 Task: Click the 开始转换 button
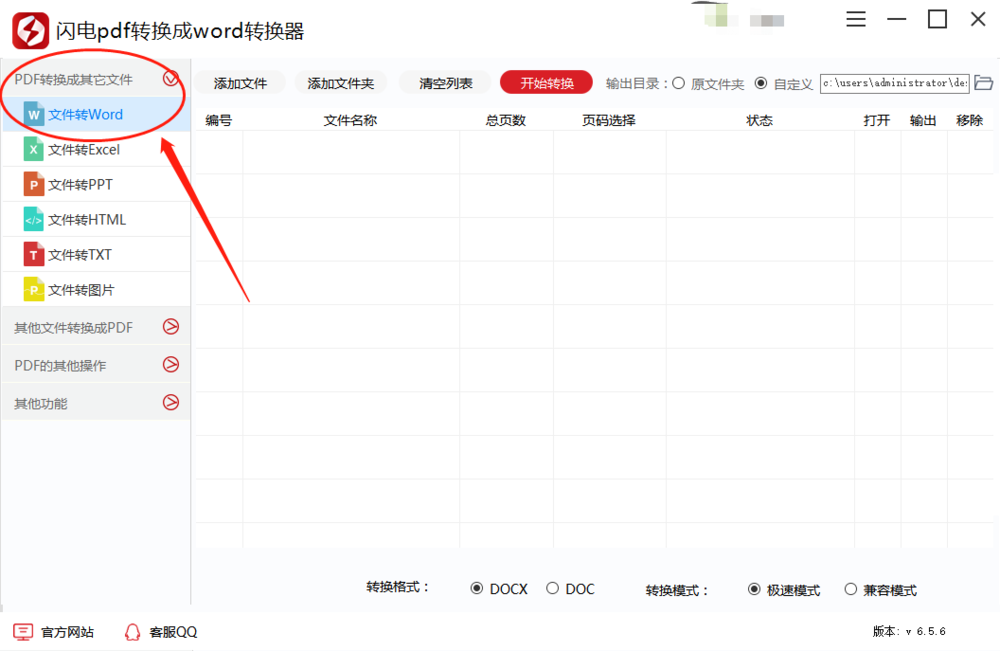546,83
